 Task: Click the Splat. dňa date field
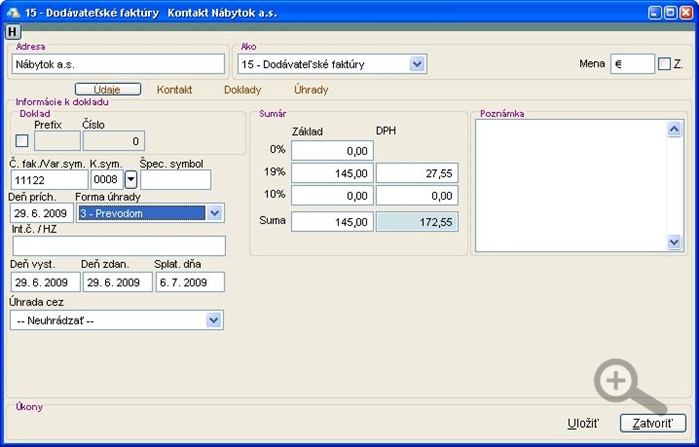tap(190, 282)
